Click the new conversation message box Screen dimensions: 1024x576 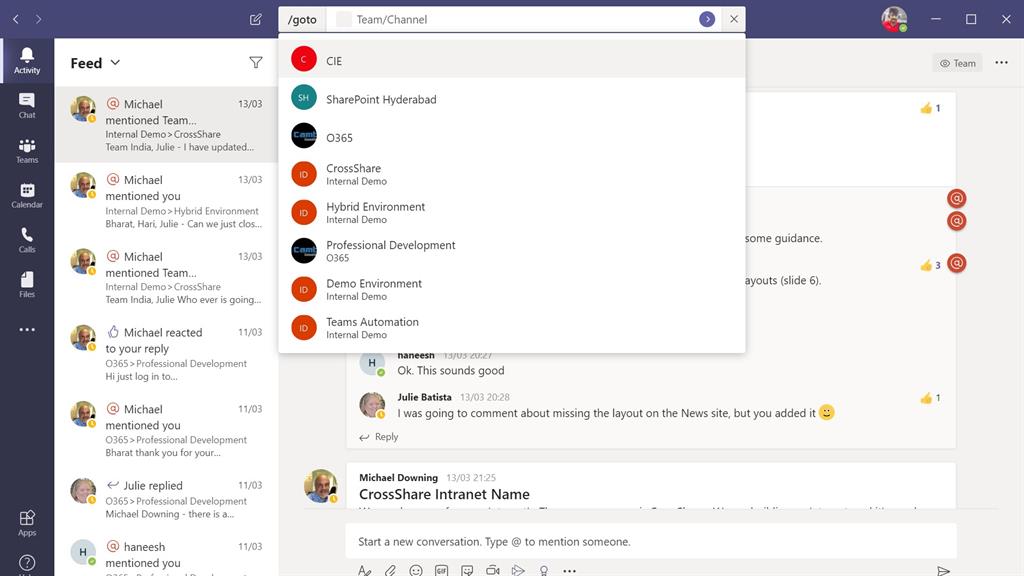(x=650, y=541)
